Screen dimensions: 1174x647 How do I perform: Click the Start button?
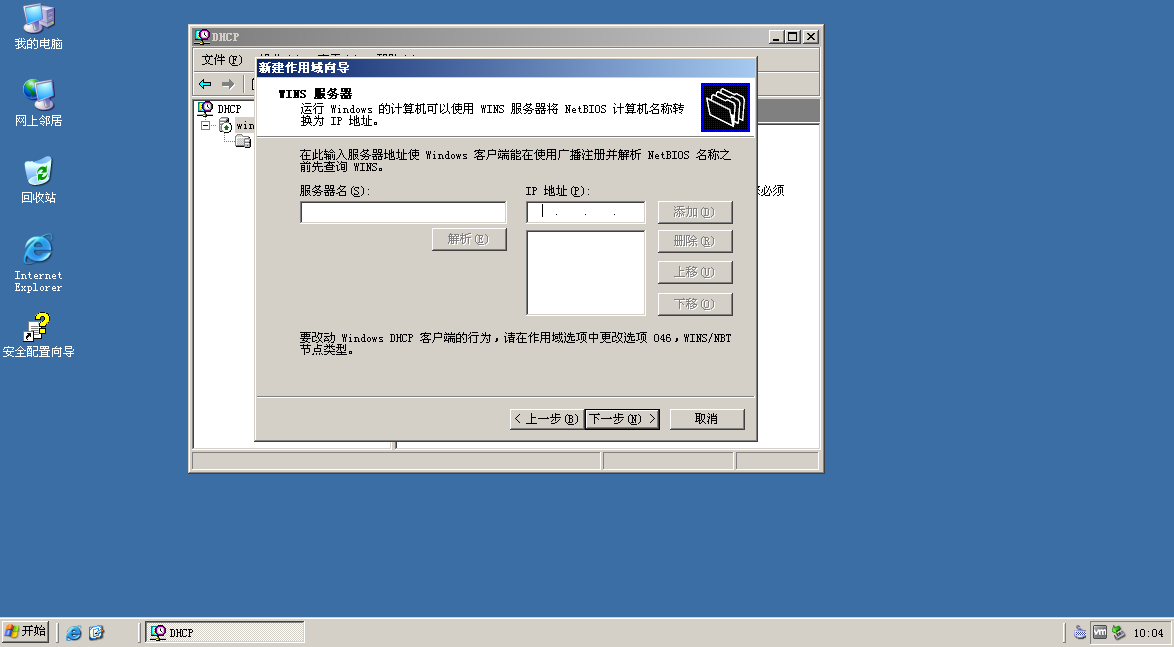25,631
